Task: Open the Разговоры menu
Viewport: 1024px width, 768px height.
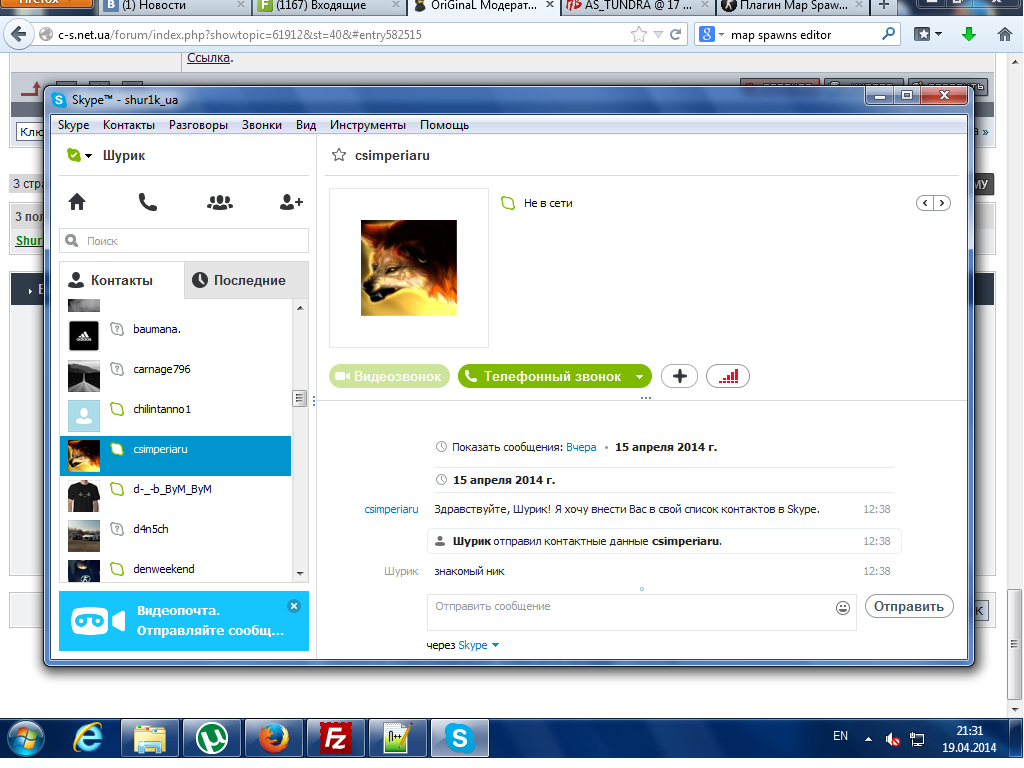Action: click(198, 125)
